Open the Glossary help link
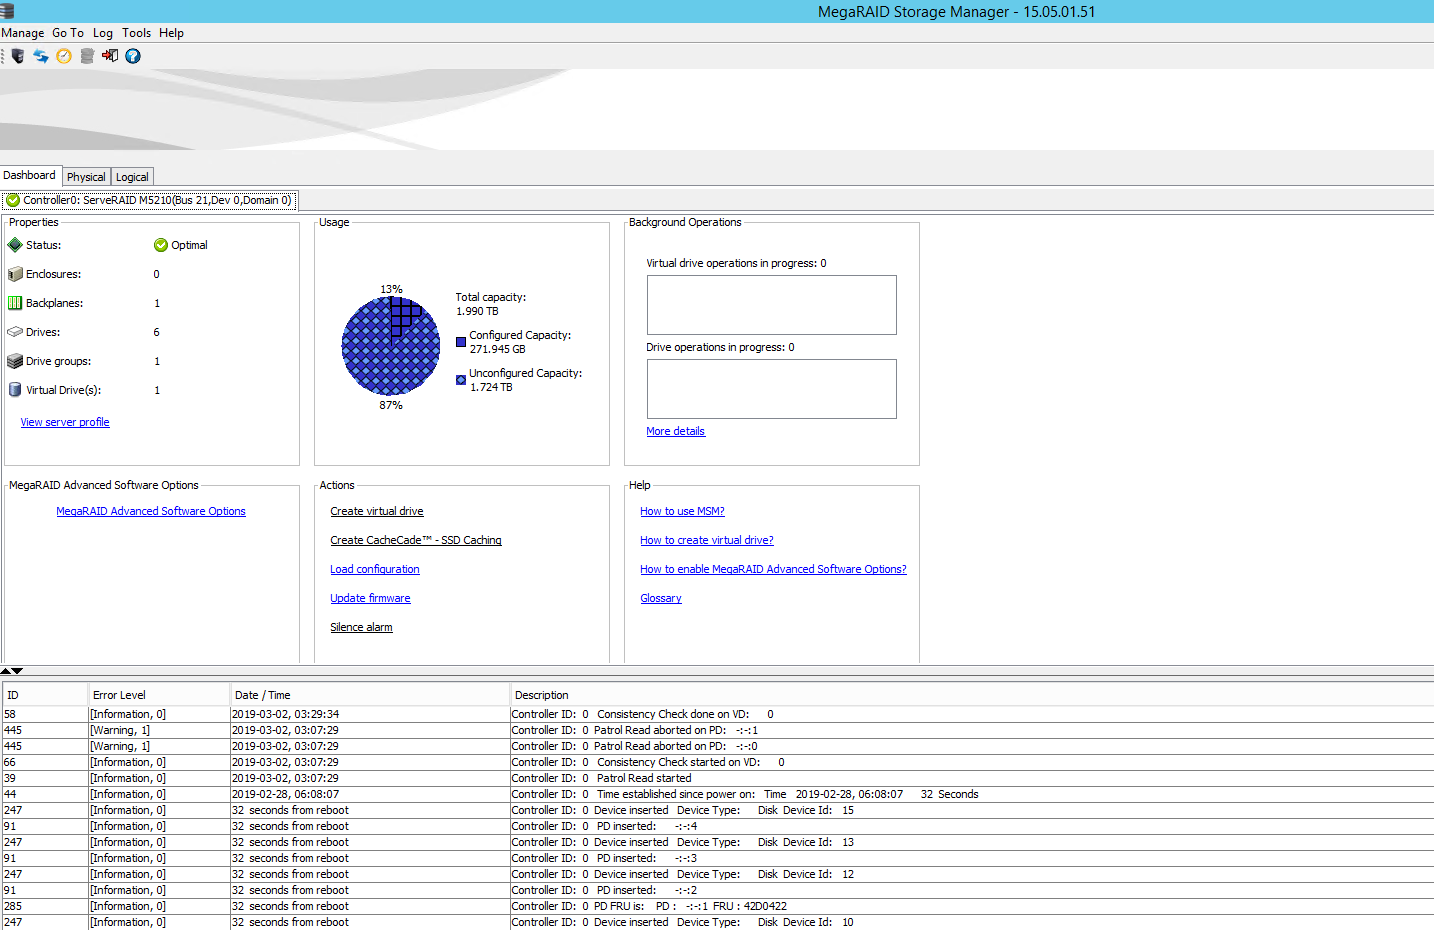Image resolution: width=1434 pixels, height=930 pixels. (661, 598)
